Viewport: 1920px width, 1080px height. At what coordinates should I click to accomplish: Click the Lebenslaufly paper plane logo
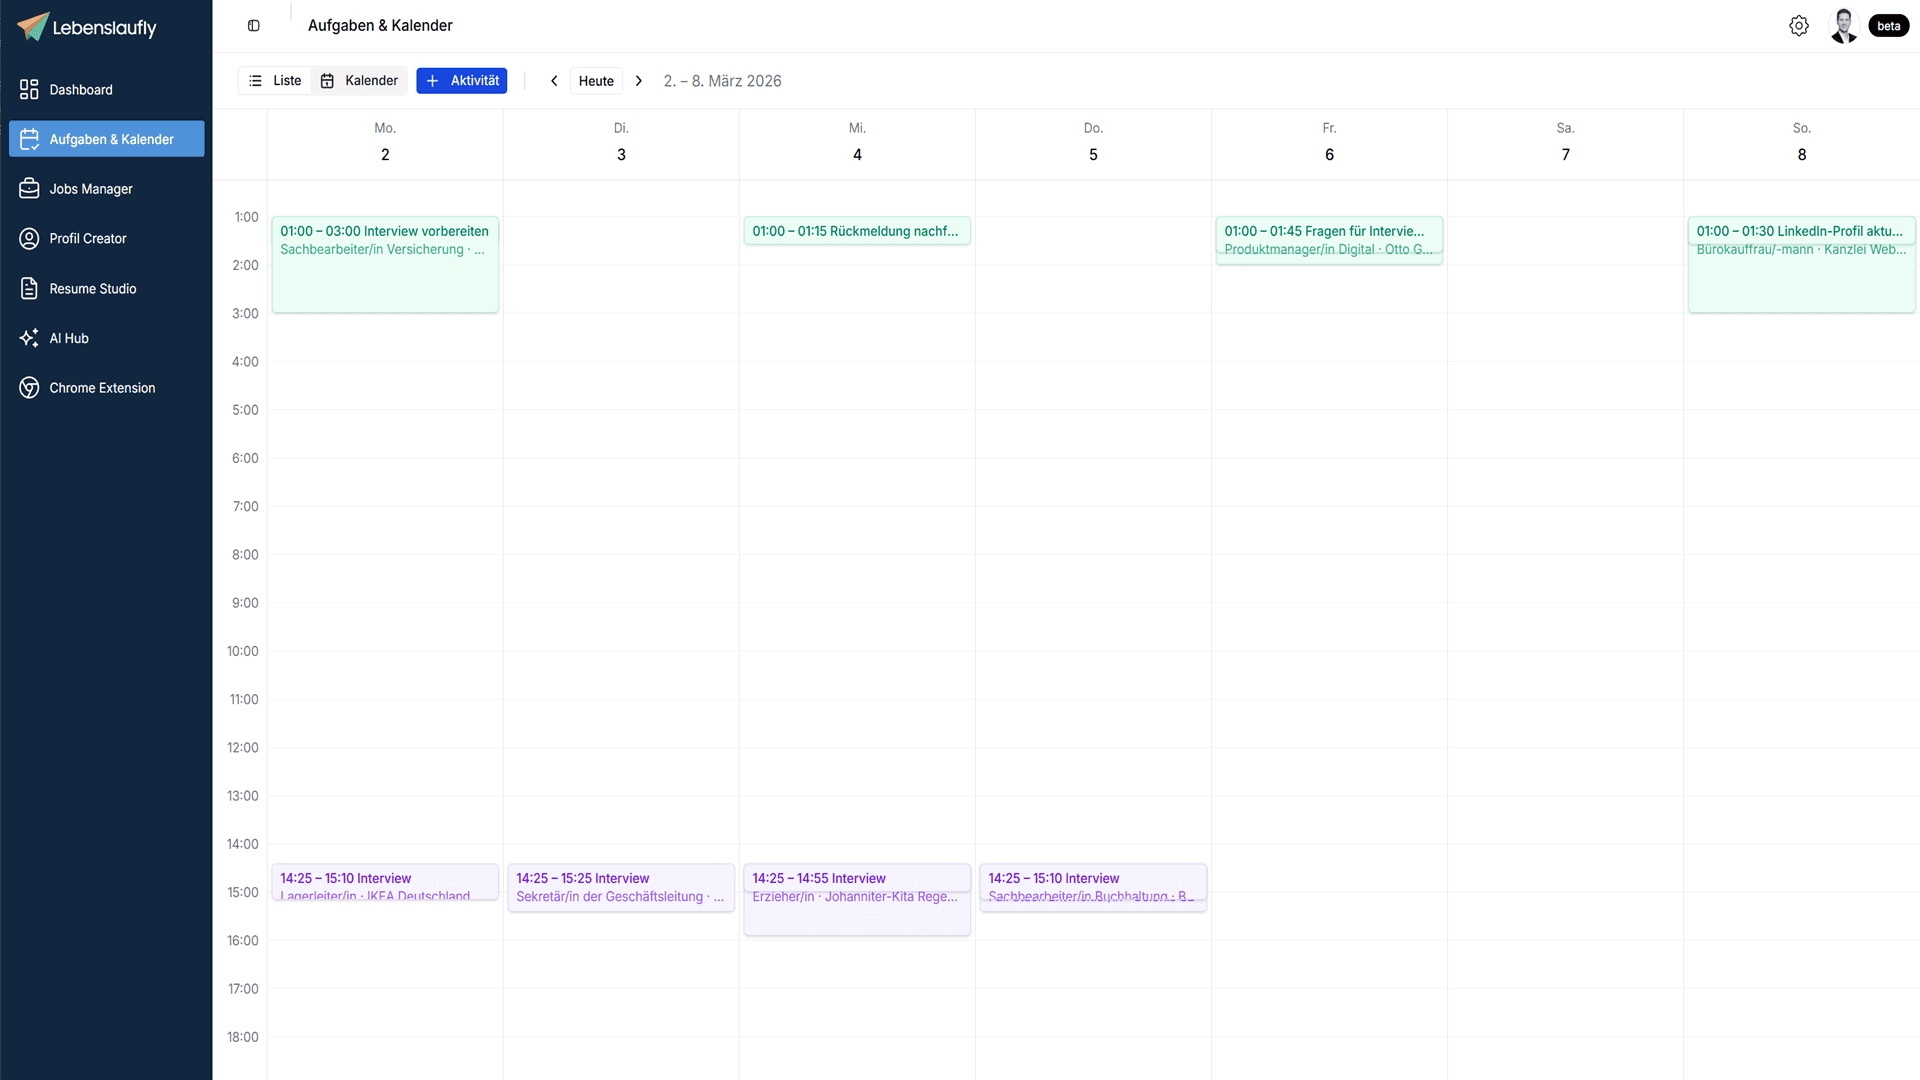(x=33, y=27)
